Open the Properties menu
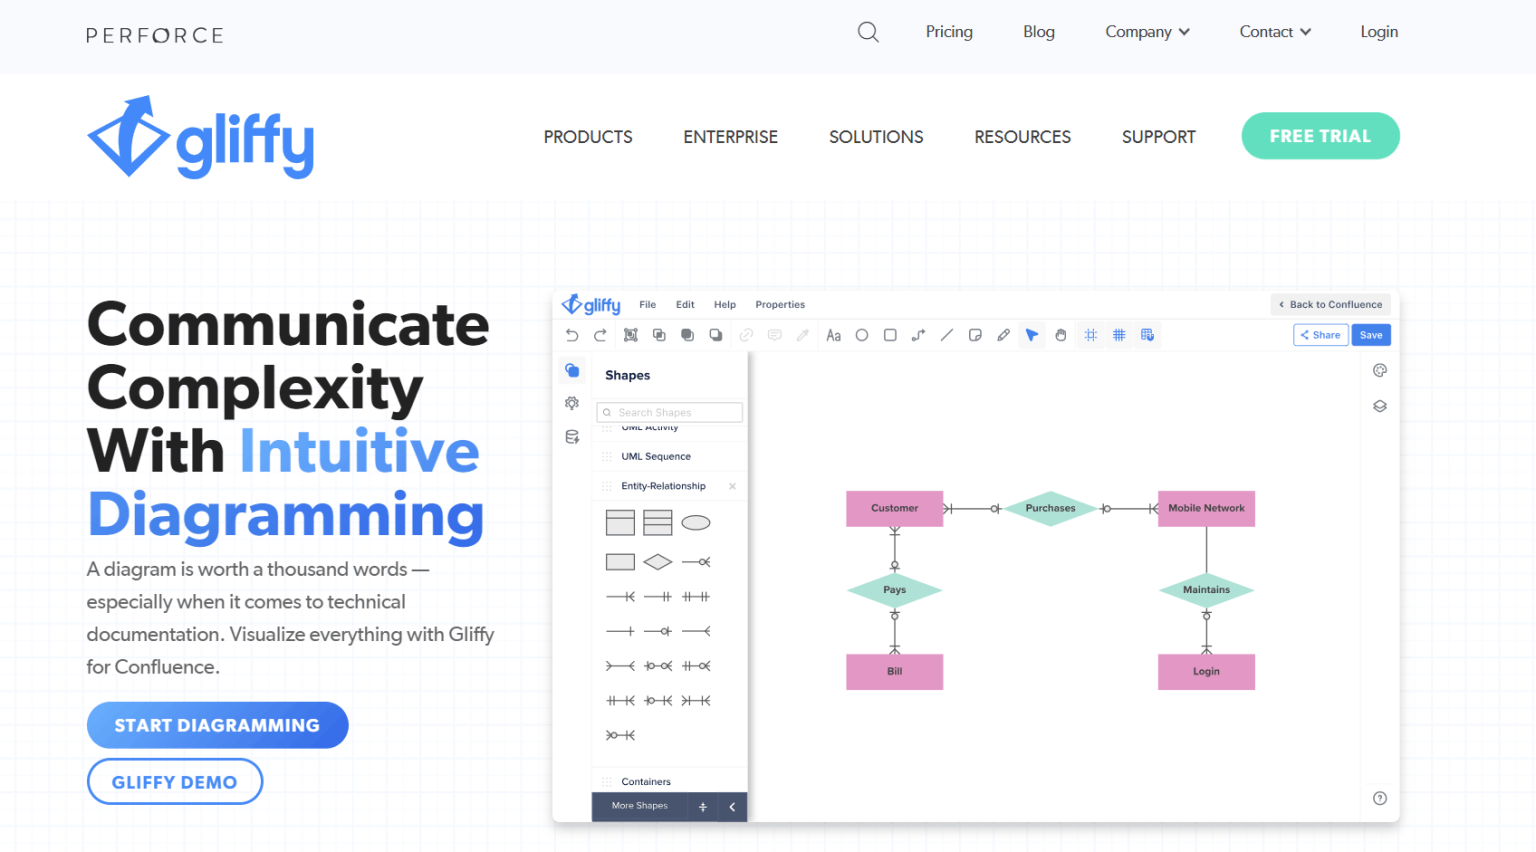The image size is (1536, 852). pos(780,304)
